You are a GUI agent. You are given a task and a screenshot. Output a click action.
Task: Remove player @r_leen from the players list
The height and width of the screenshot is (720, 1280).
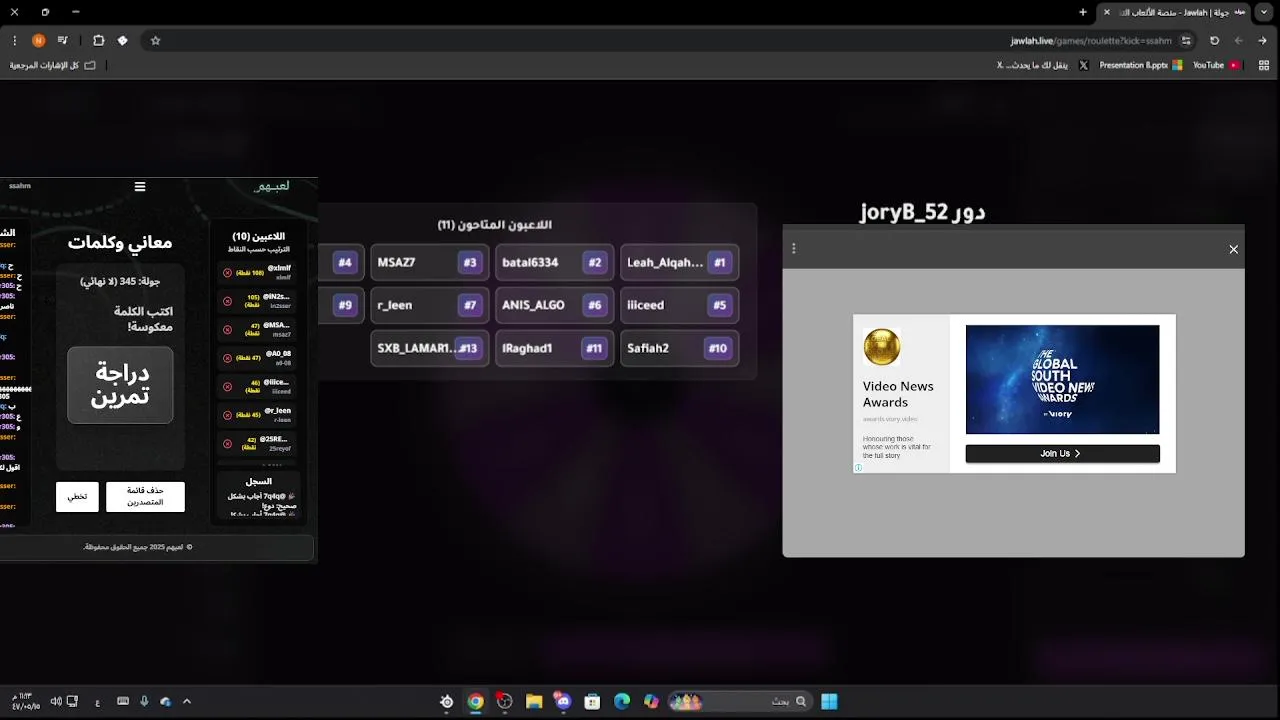tap(227, 415)
